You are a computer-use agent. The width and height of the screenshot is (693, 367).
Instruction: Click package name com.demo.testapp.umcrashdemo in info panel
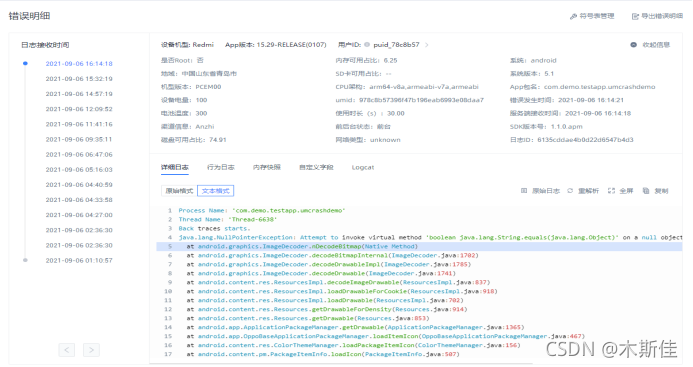[599, 87]
